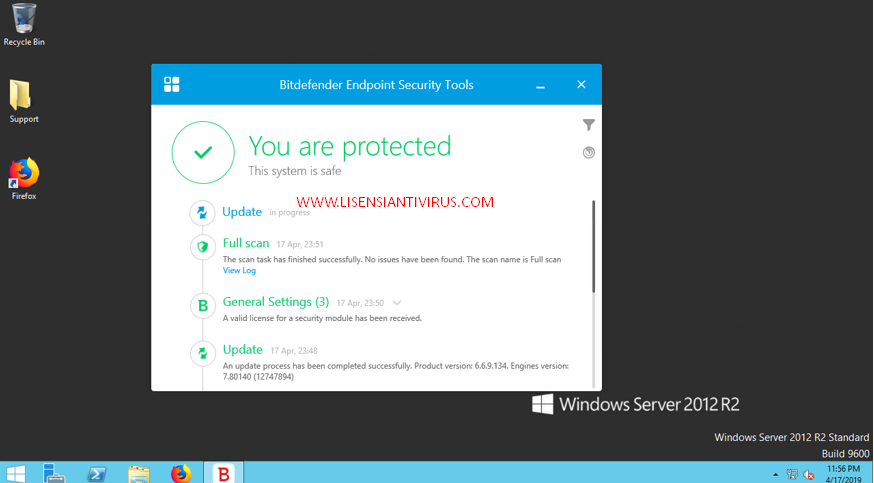Image resolution: width=874 pixels, height=483 pixels.
Task: Expand the General Settings (3) chevron
Action: pos(397,302)
